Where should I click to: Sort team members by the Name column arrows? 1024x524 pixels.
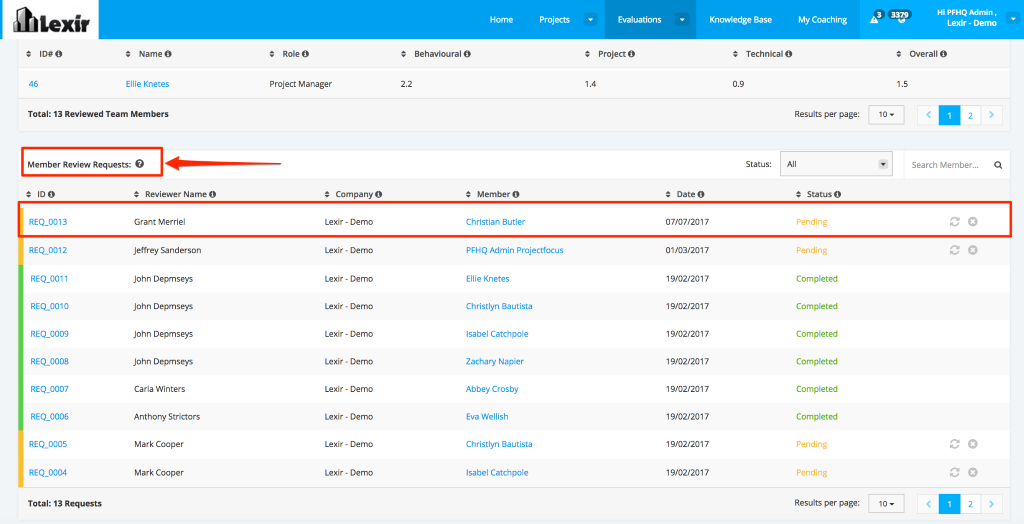[129, 54]
